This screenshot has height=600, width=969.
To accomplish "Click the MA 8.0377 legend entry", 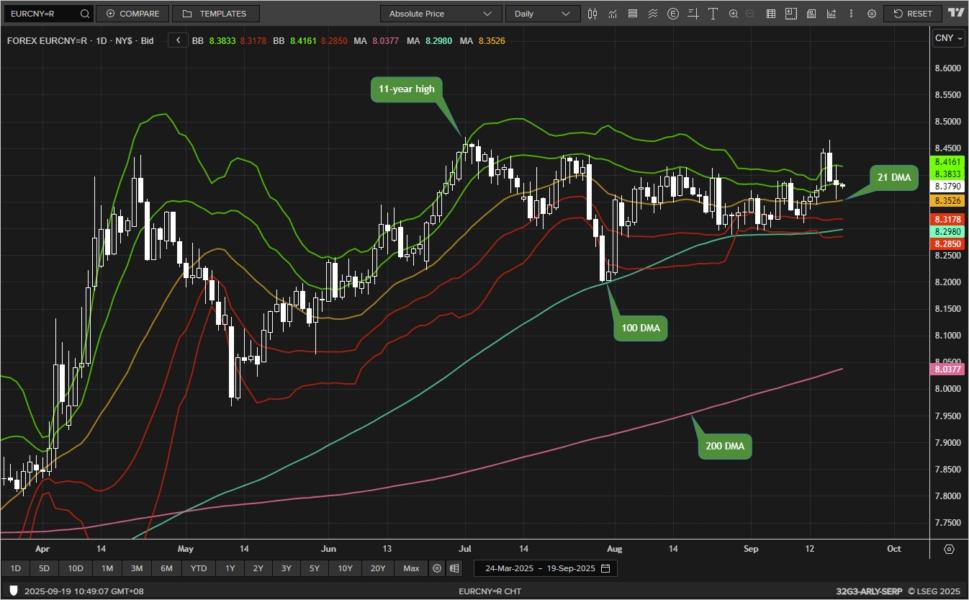I will pos(376,41).
